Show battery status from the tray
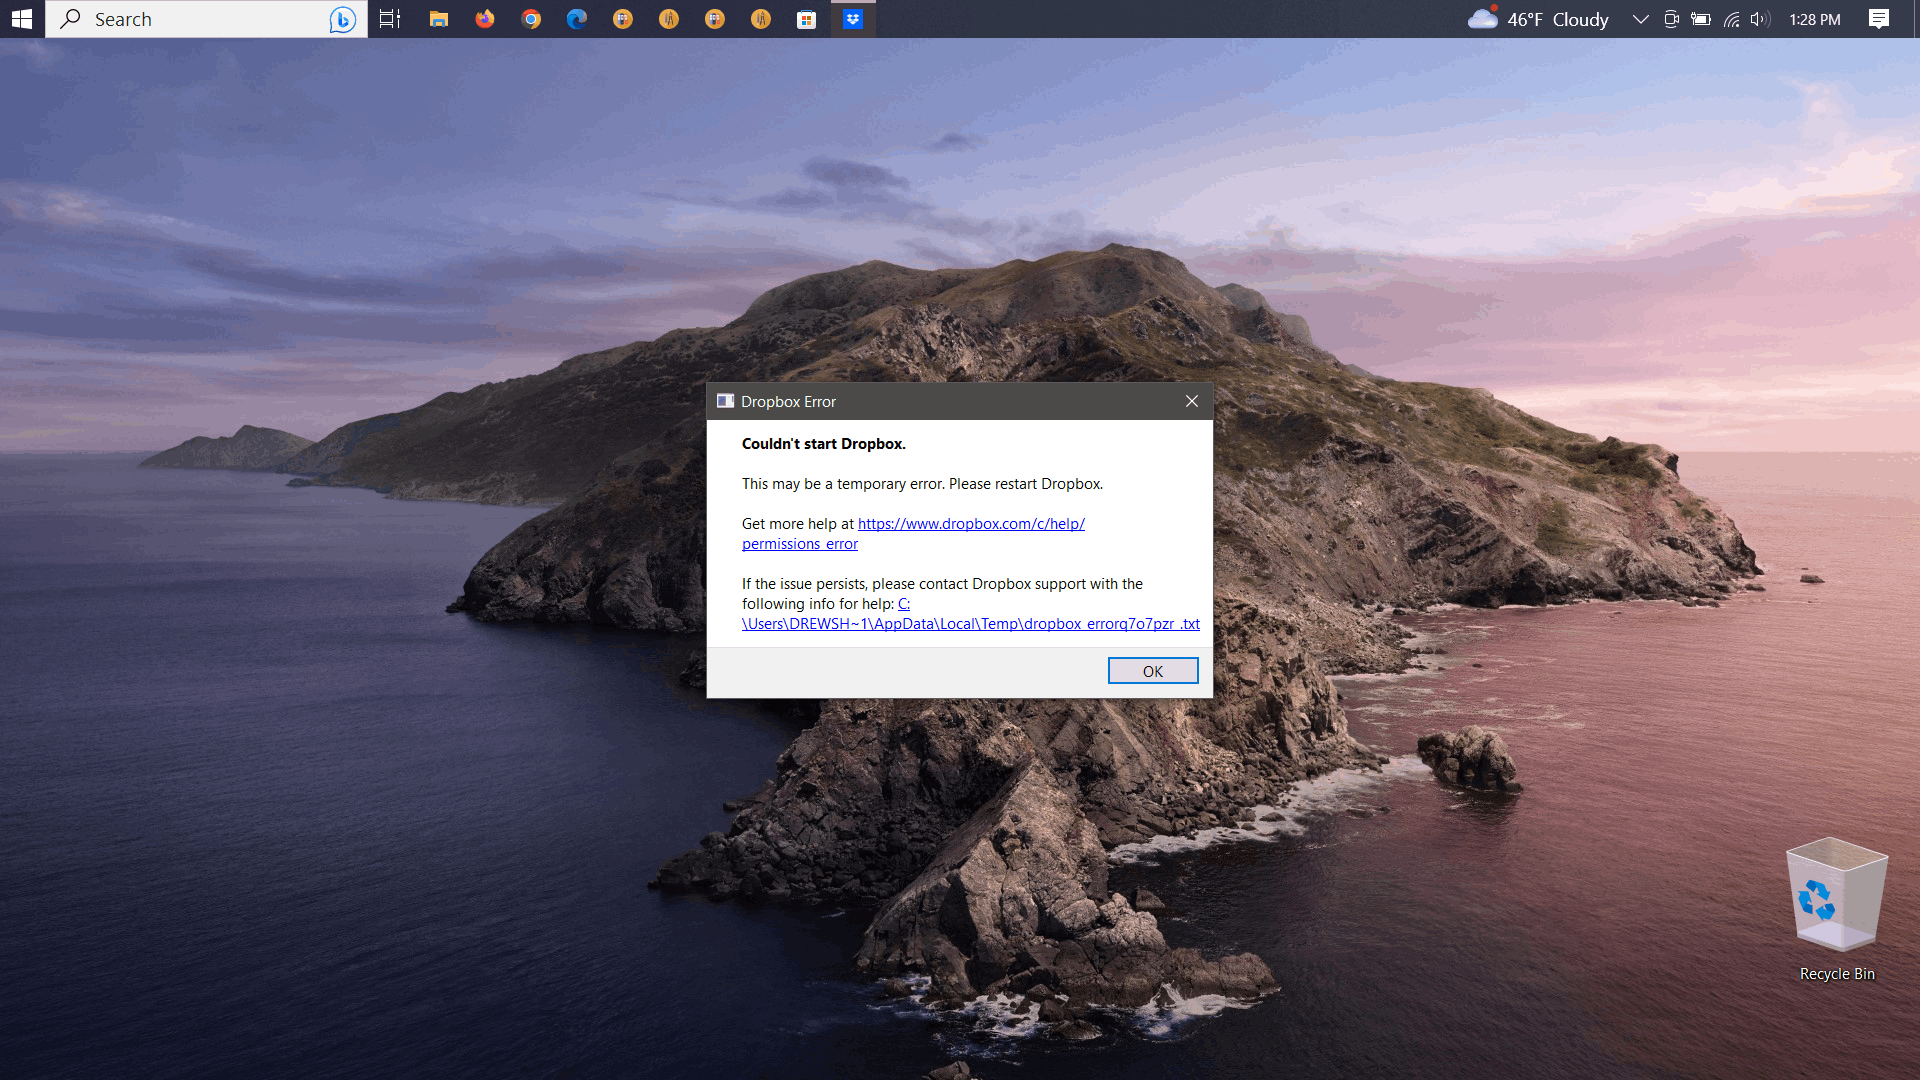The image size is (1920, 1080). (x=1700, y=19)
